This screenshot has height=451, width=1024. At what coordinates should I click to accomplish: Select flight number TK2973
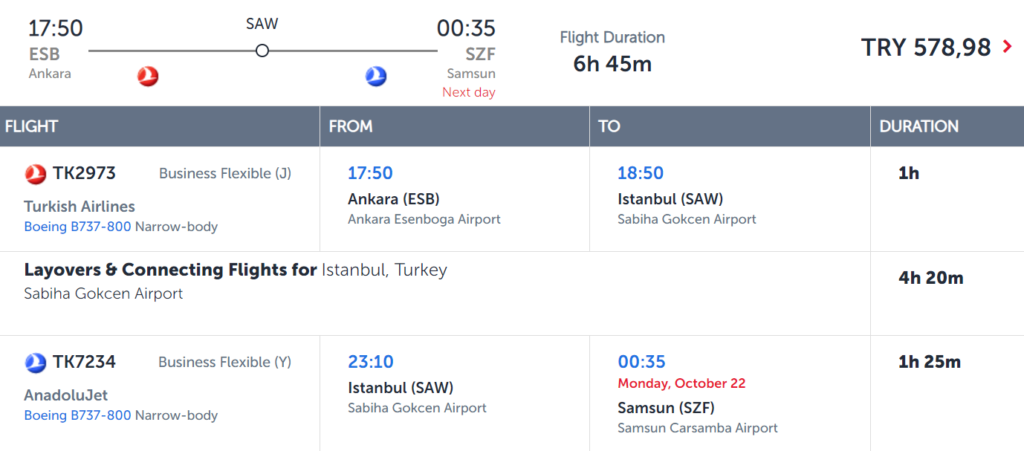pyautogui.click(x=84, y=173)
